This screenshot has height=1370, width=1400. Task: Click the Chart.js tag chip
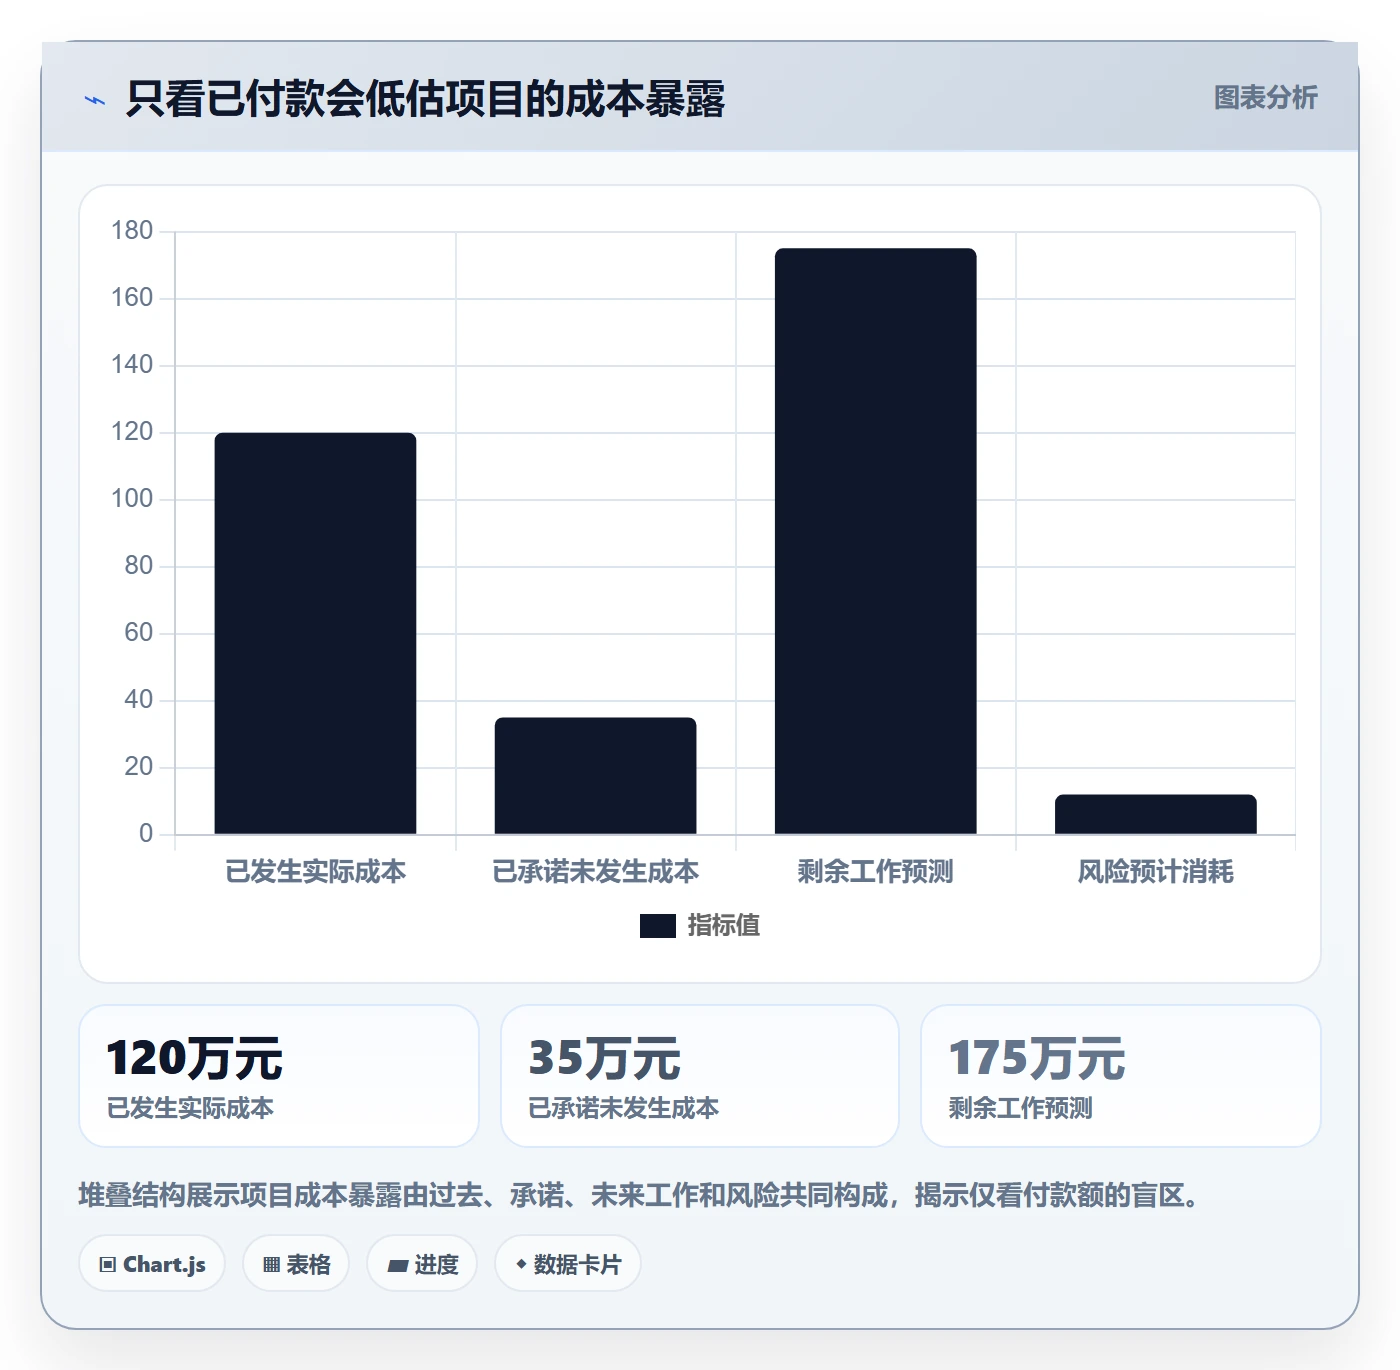pyautogui.click(x=152, y=1264)
